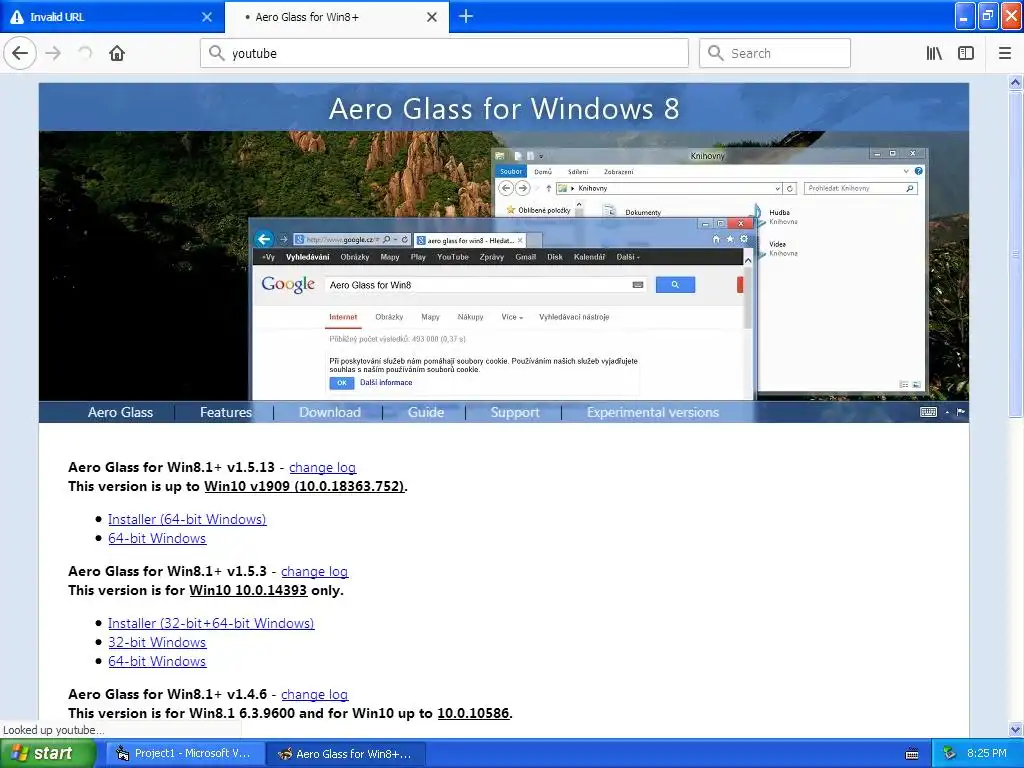
Task: Click the banner screenshot of Google search window
Action: [x=502, y=308]
